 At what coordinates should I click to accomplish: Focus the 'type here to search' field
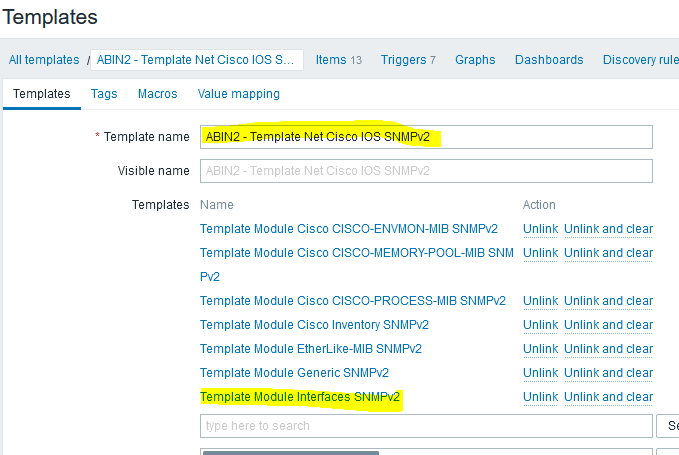[x=426, y=426]
